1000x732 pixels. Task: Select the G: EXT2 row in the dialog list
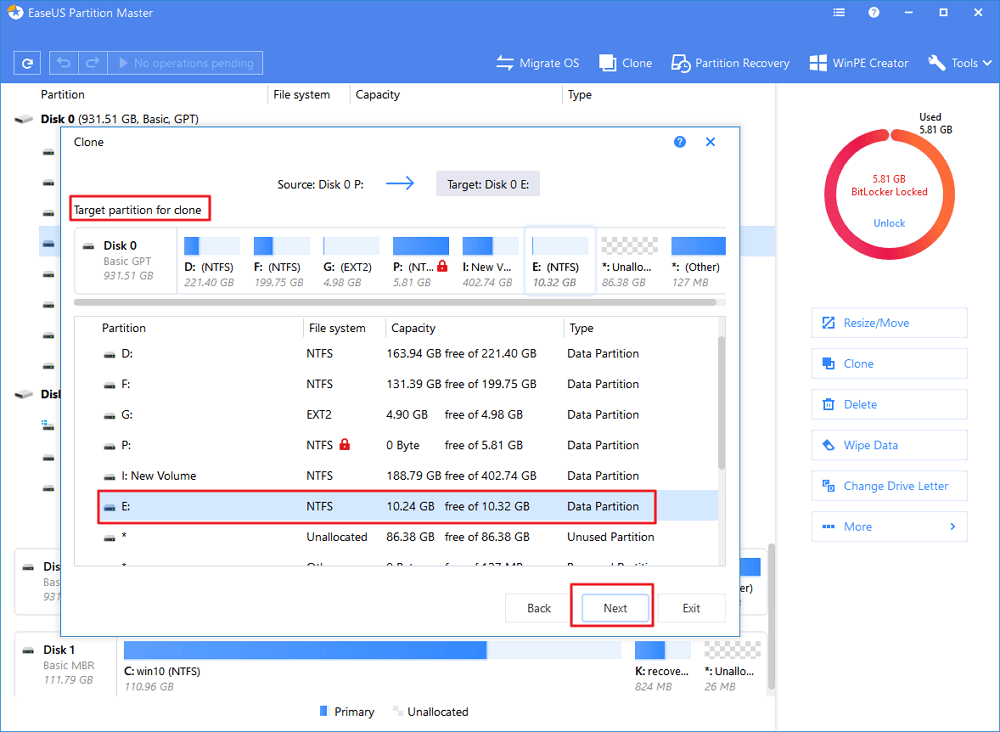396,414
